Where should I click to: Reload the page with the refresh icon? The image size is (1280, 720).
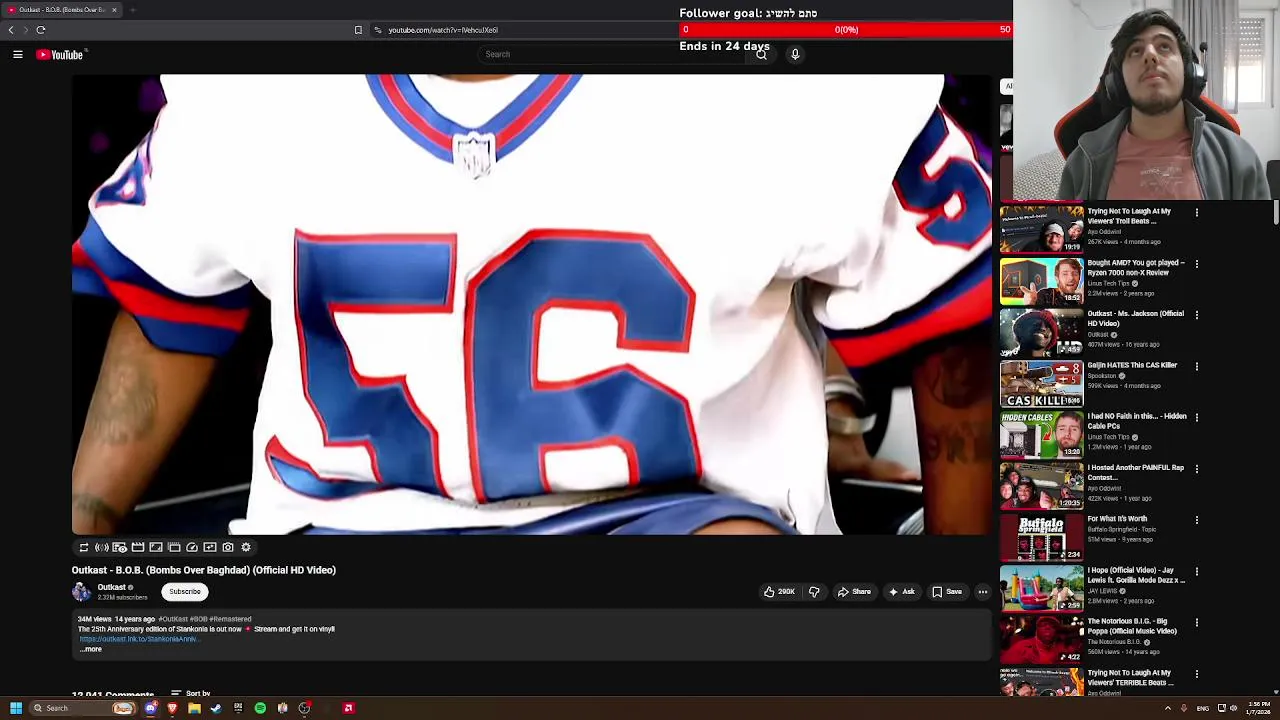point(41,30)
